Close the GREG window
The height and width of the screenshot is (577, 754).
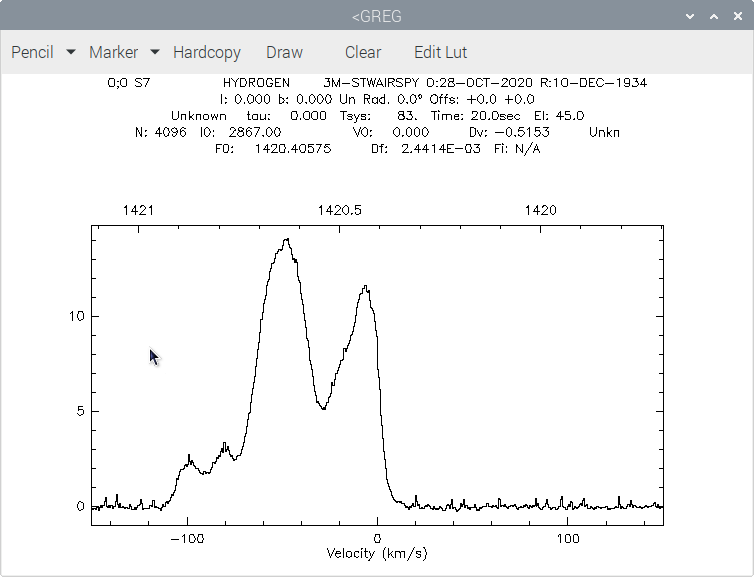click(738, 16)
